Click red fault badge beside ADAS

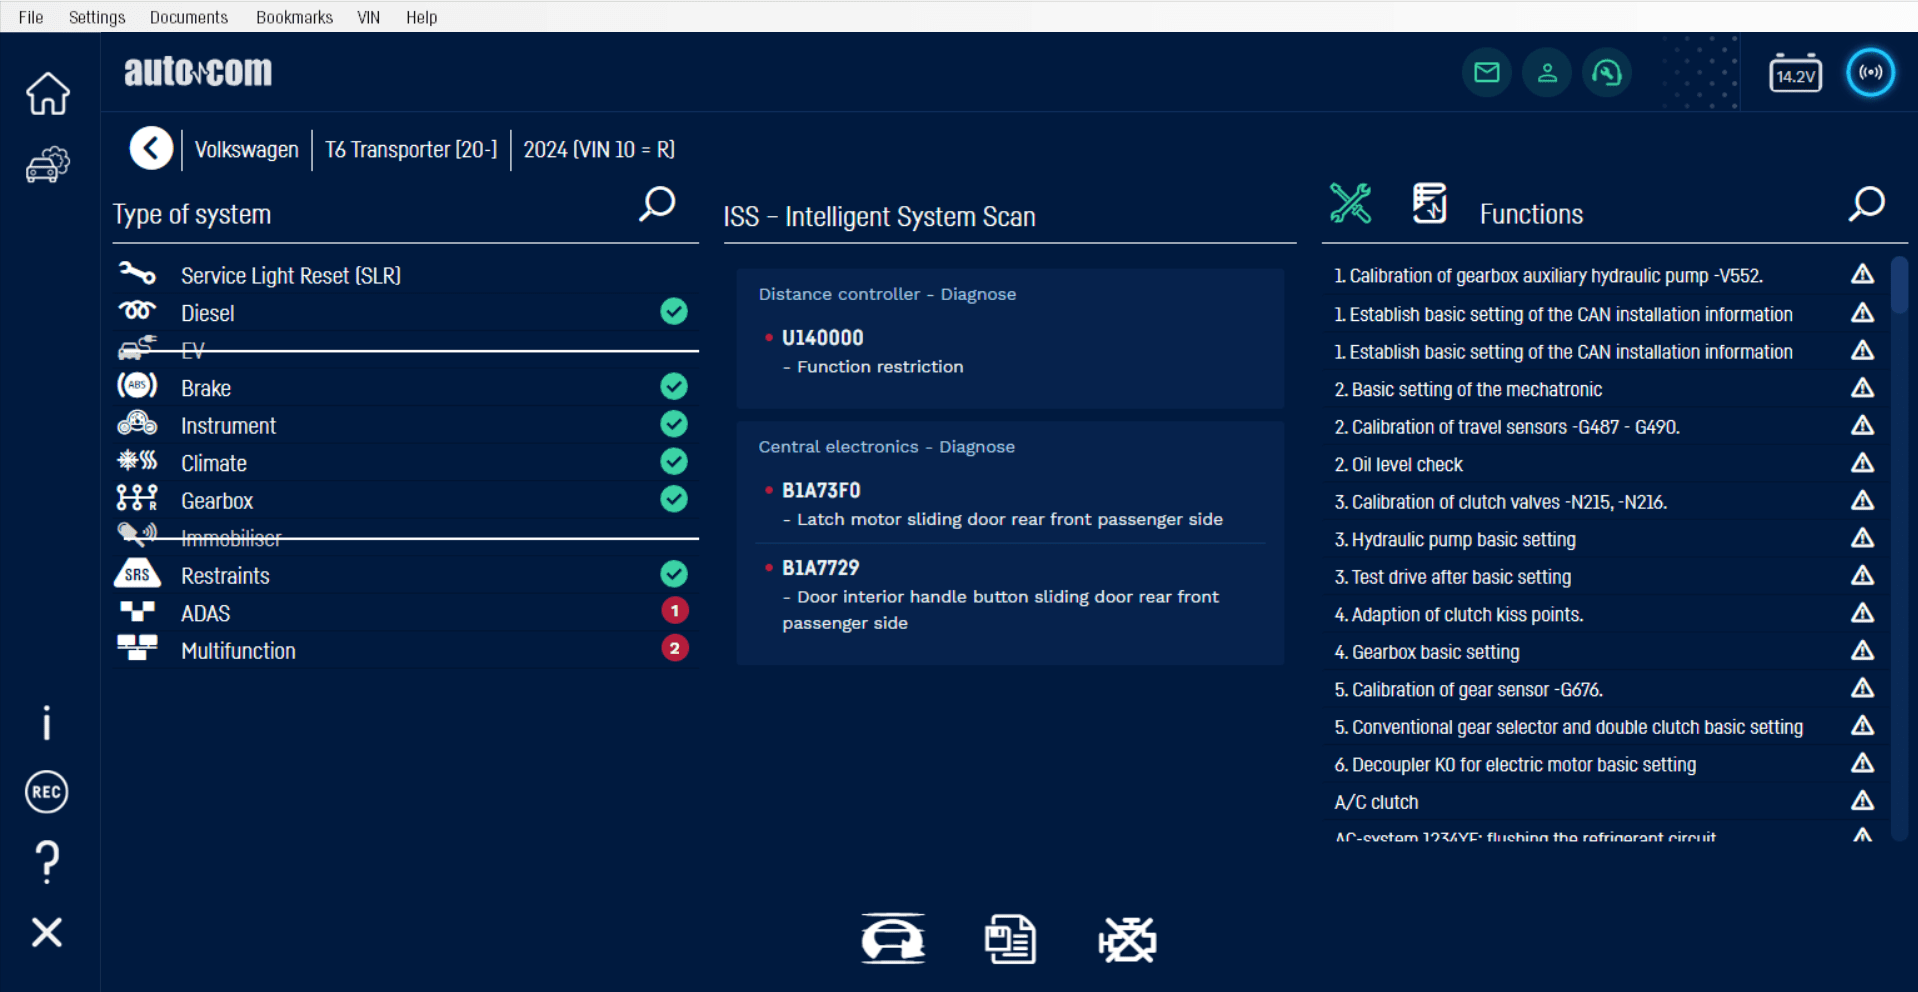tap(675, 611)
